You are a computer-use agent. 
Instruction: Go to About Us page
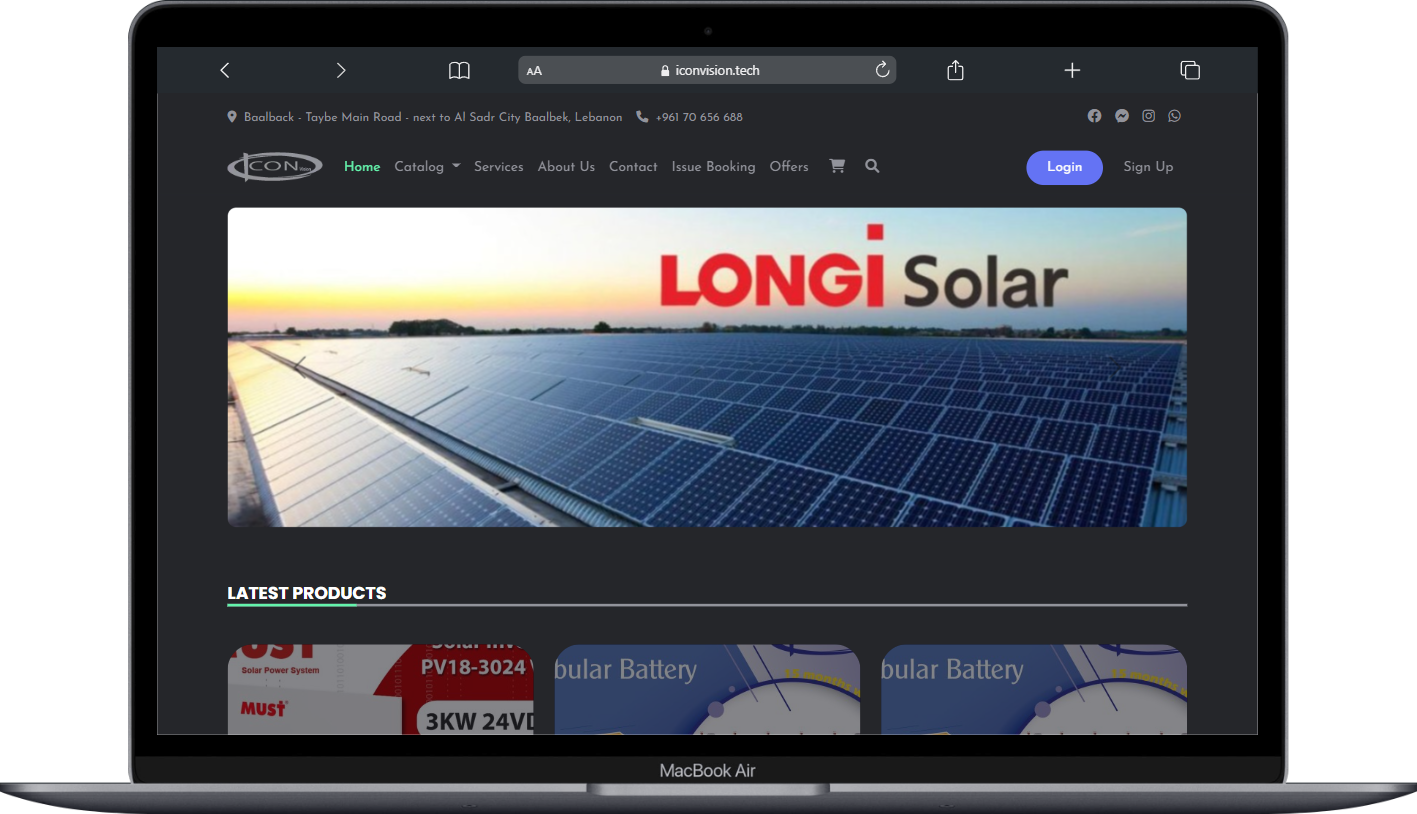(566, 167)
